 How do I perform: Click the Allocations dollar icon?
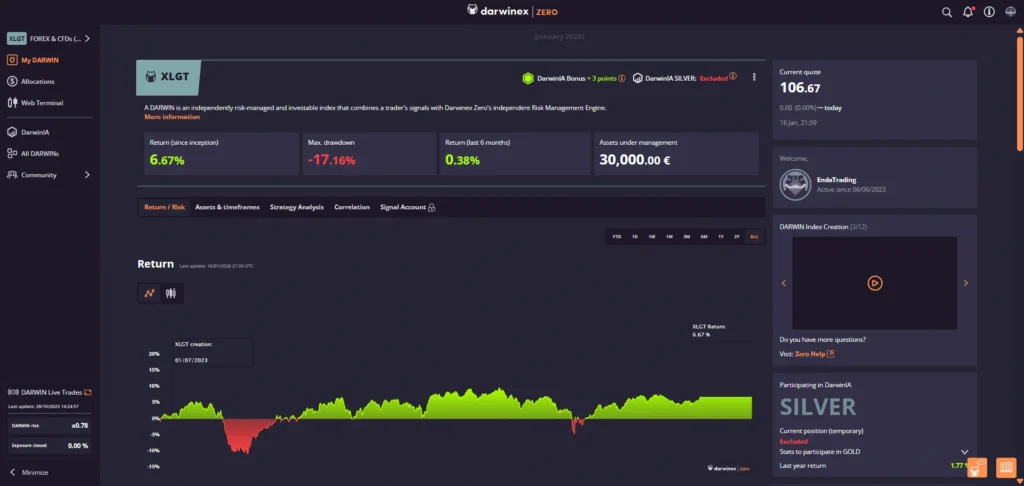click(12, 82)
